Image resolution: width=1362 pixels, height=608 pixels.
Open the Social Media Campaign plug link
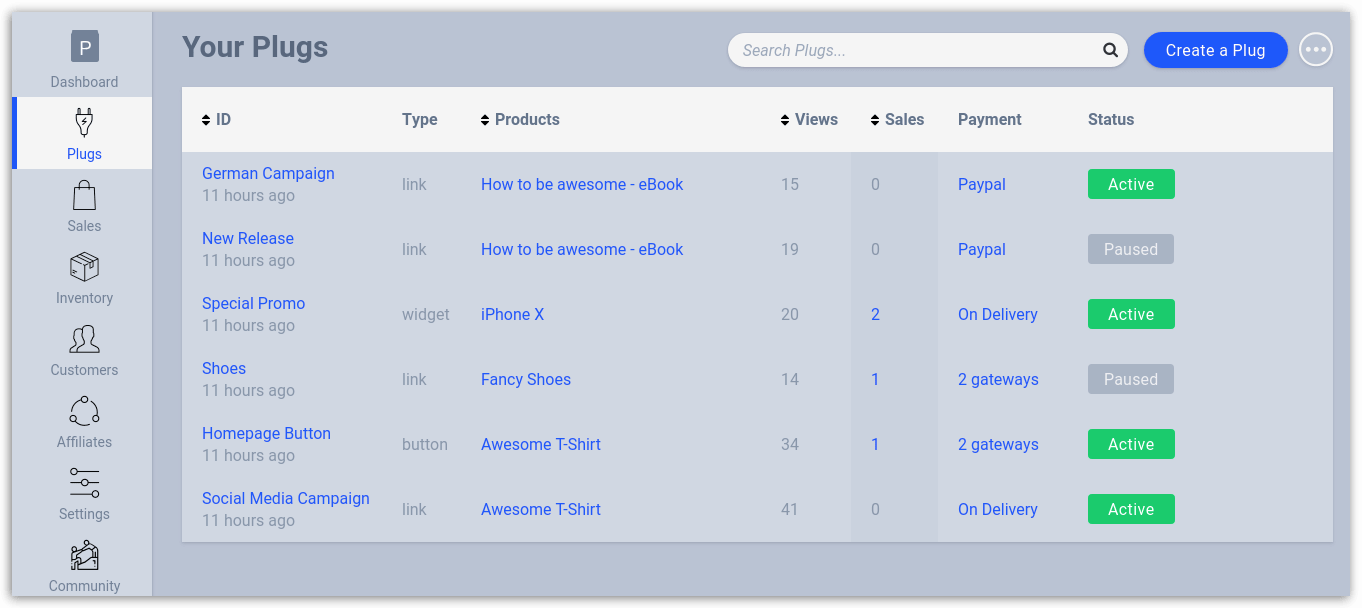tap(285, 498)
